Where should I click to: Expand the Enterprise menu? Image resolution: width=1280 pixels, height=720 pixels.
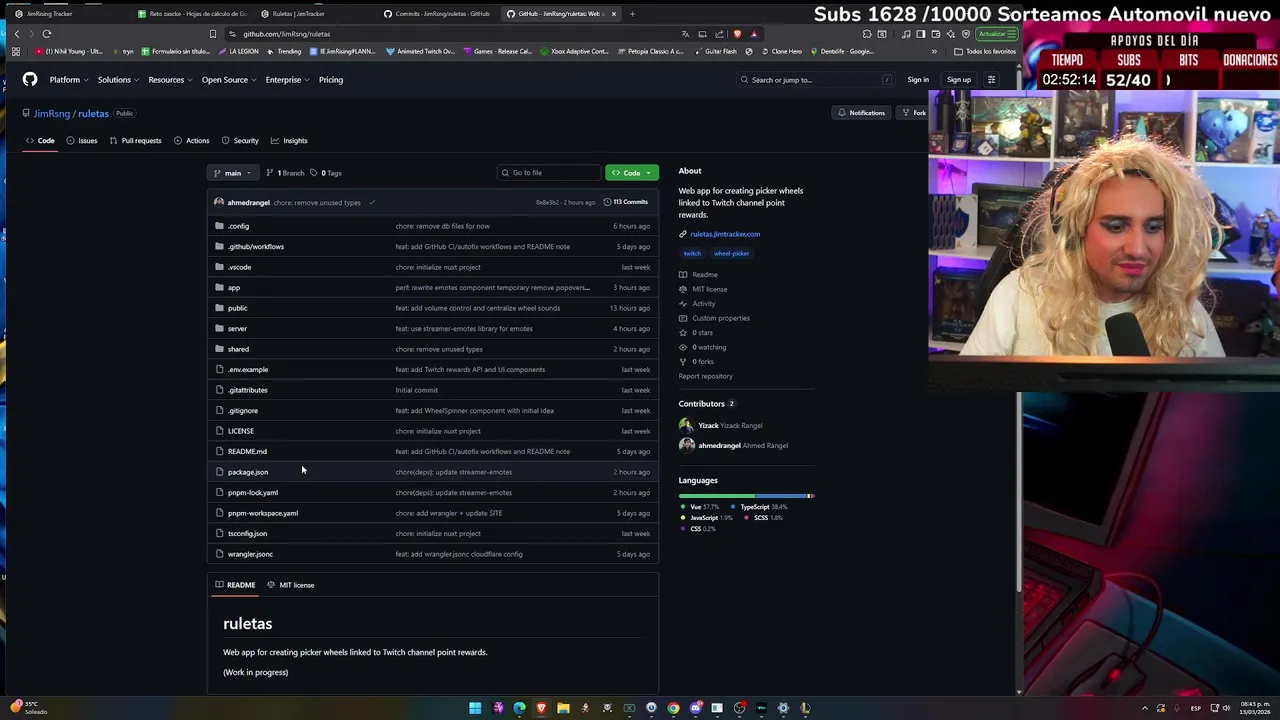pyautogui.click(x=287, y=79)
